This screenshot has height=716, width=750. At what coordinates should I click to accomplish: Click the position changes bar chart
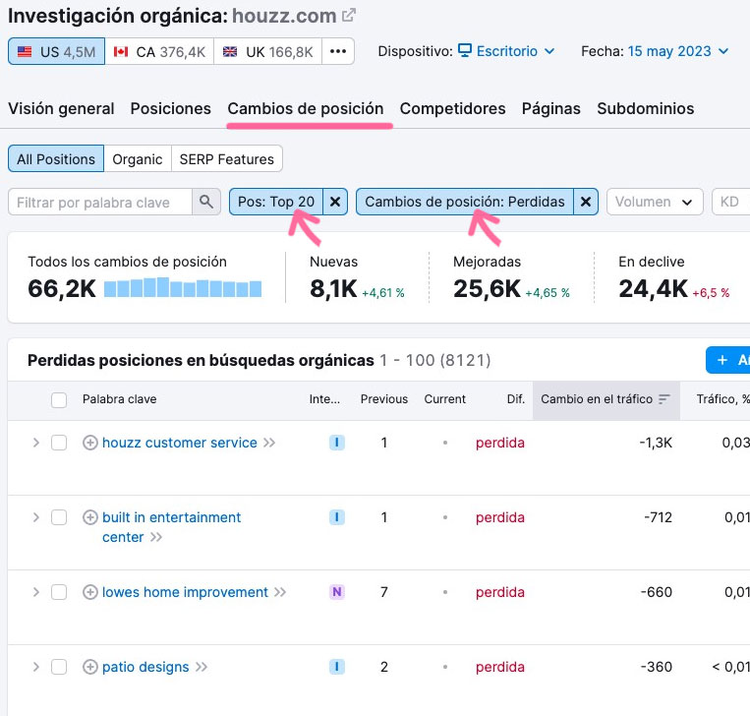(183, 287)
